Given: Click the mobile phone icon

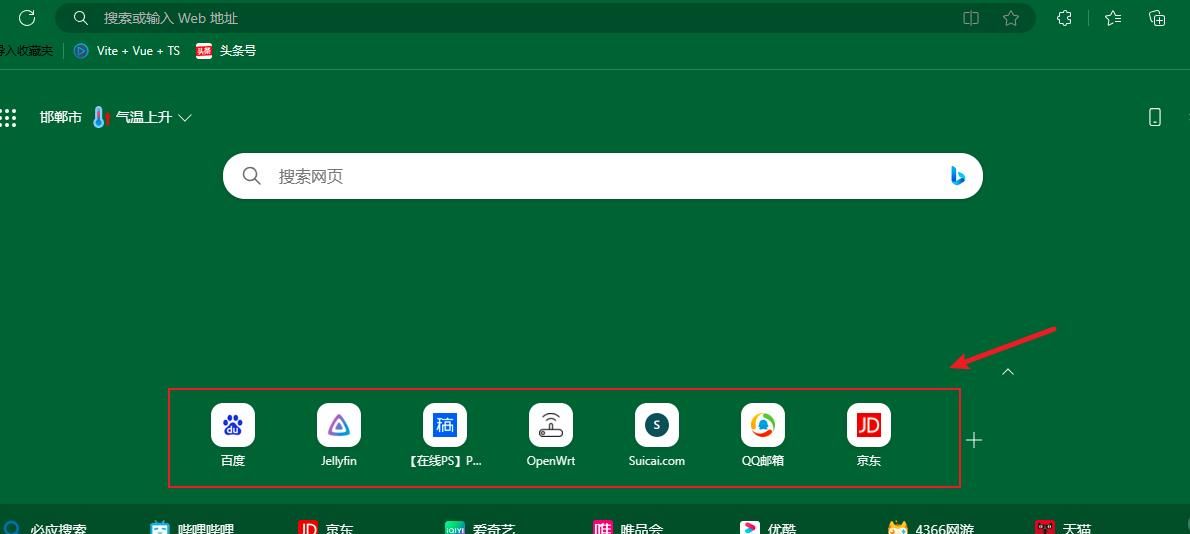Looking at the screenshot, I should [1154, 117].
